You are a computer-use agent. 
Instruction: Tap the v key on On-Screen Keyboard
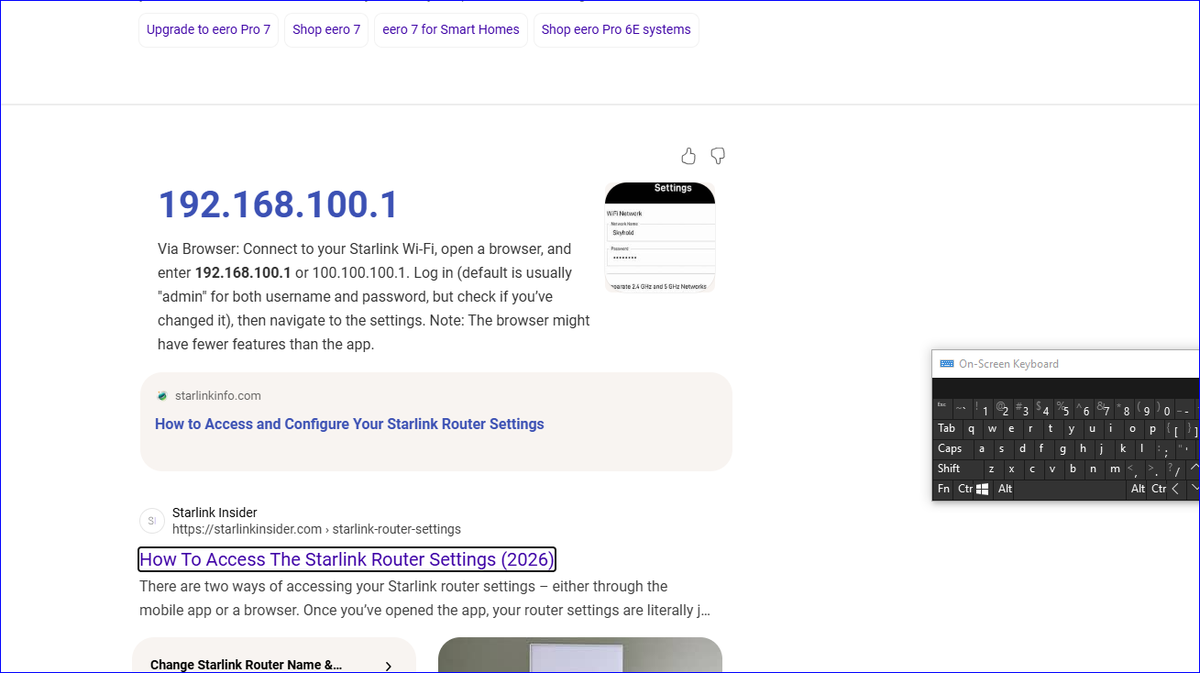click(1053, 469)
